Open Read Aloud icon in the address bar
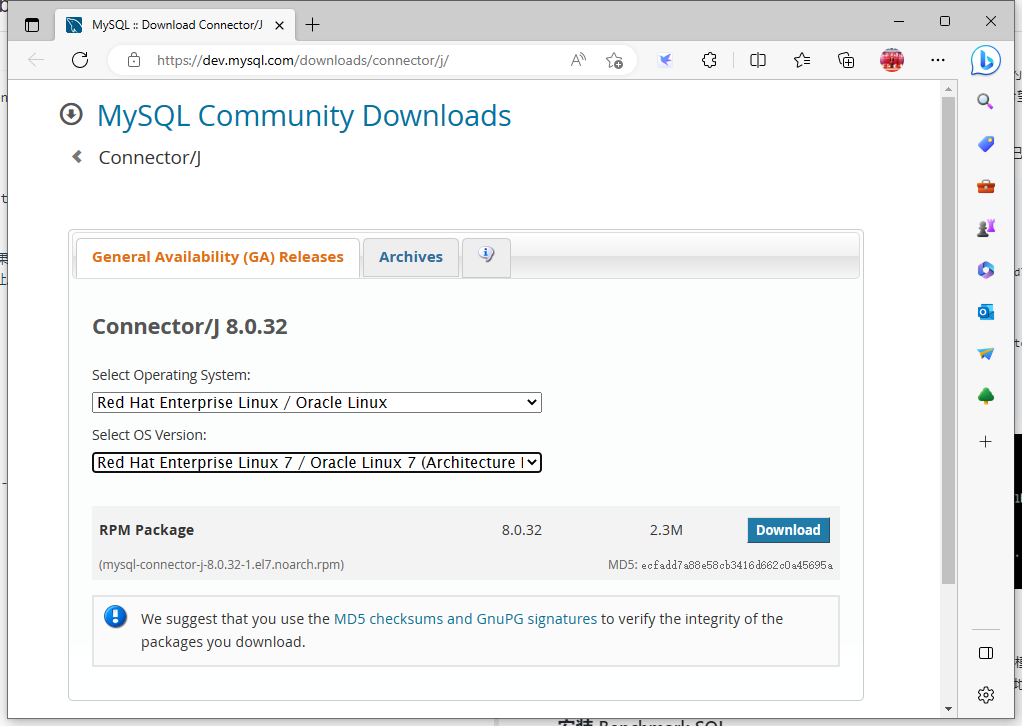 point(578,60)
